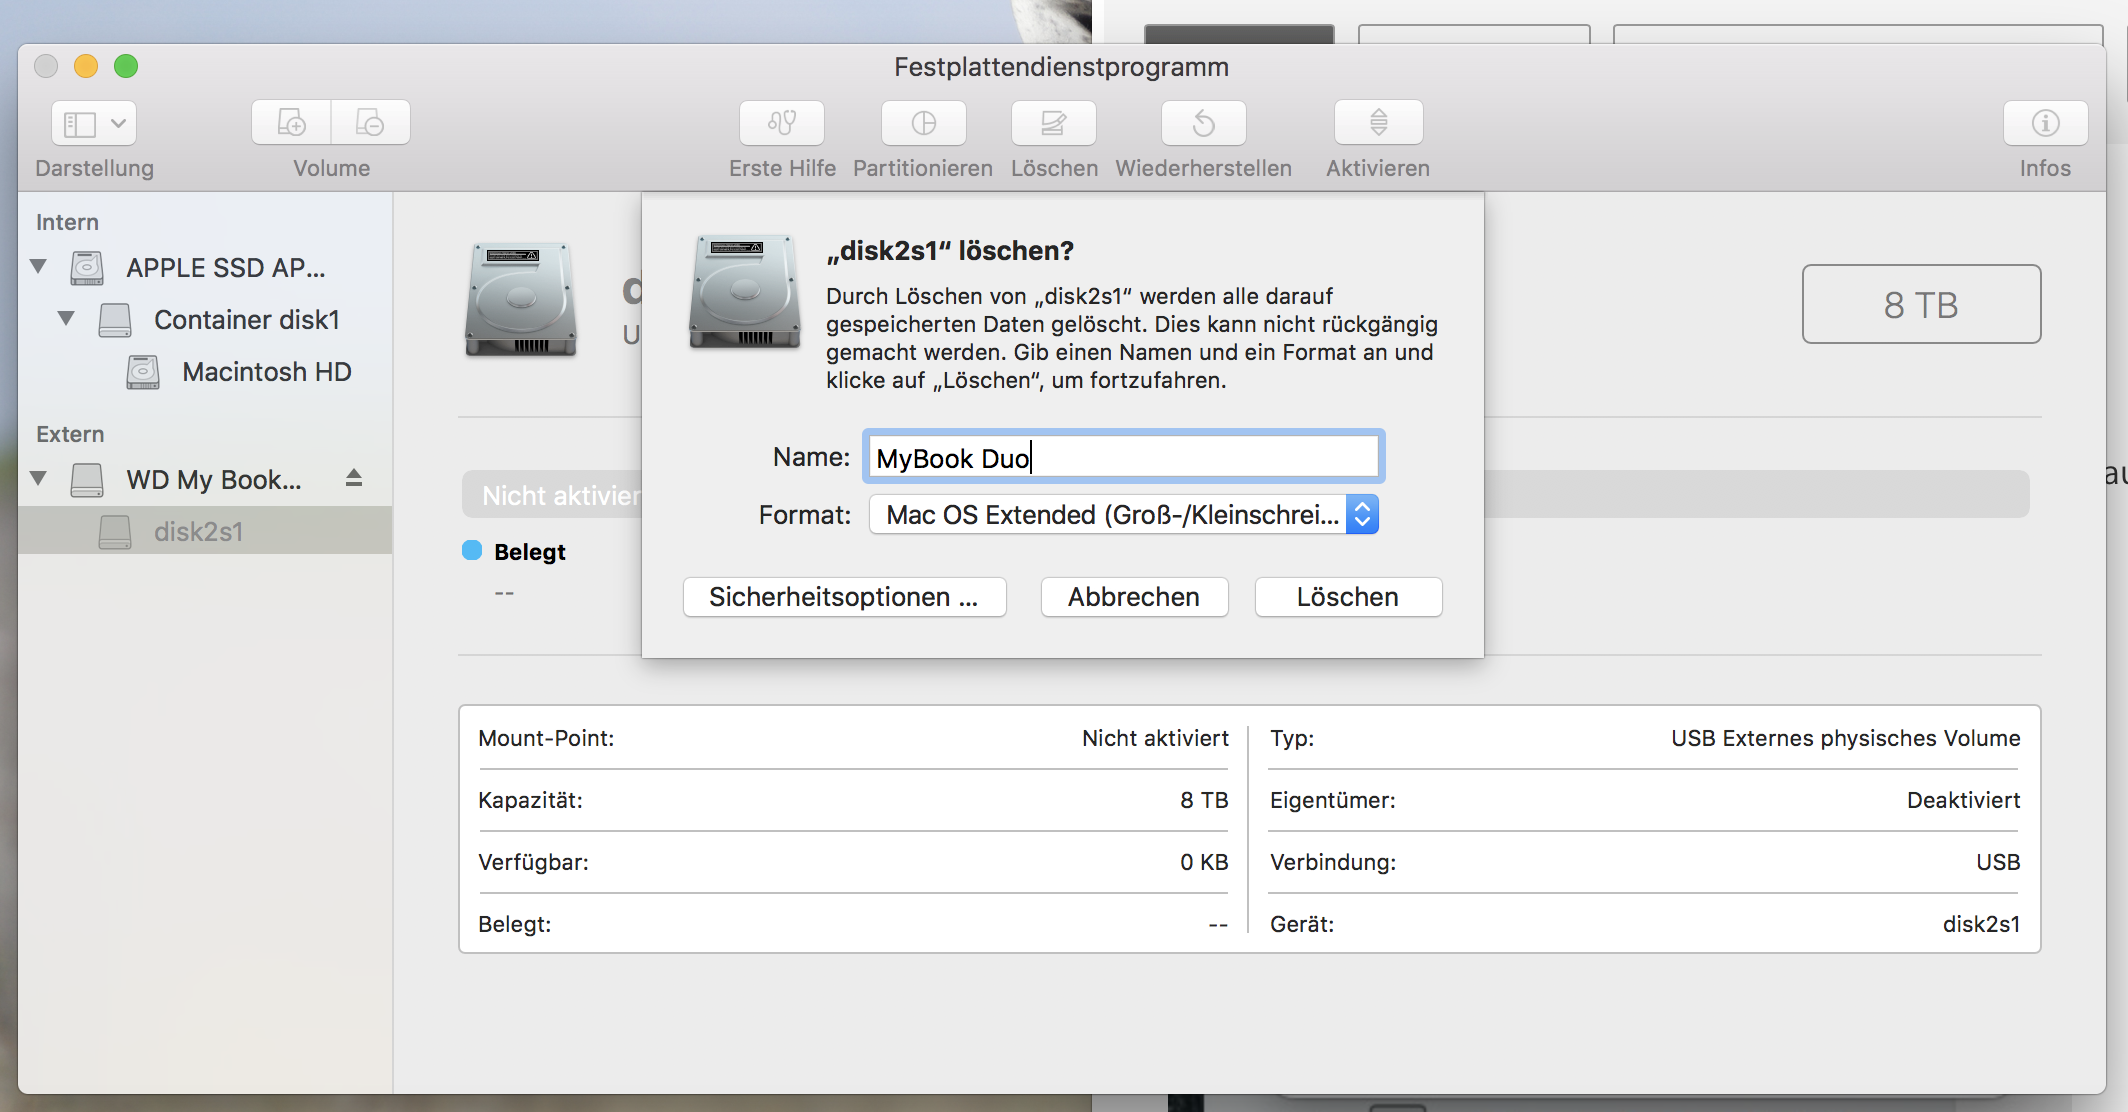Click into the Name text field

1122,457
